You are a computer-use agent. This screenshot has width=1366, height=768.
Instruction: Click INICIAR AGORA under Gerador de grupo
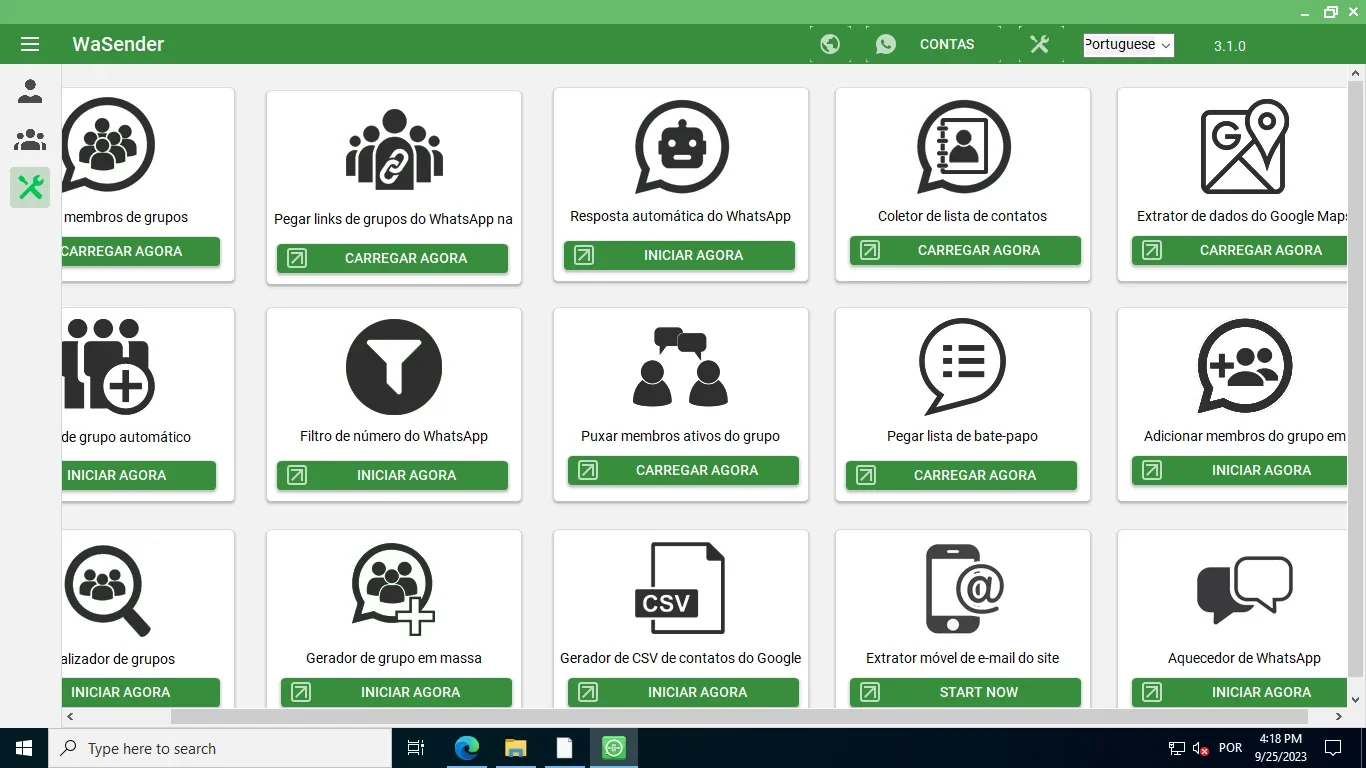tap(397, 692)
